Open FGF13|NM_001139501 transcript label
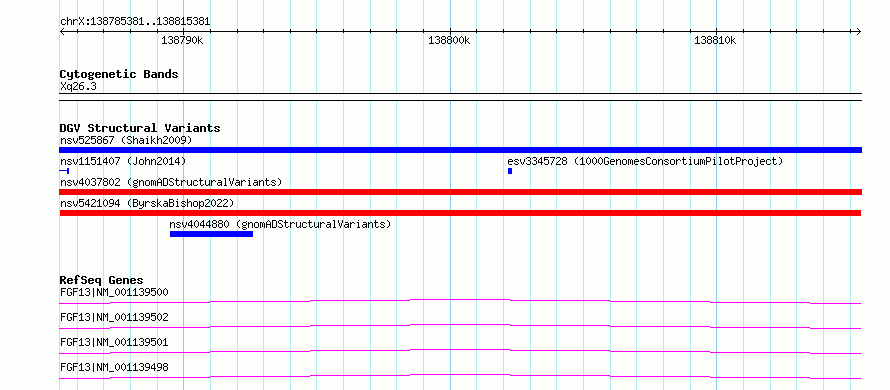The image size is (890, 390). point(114,342)
